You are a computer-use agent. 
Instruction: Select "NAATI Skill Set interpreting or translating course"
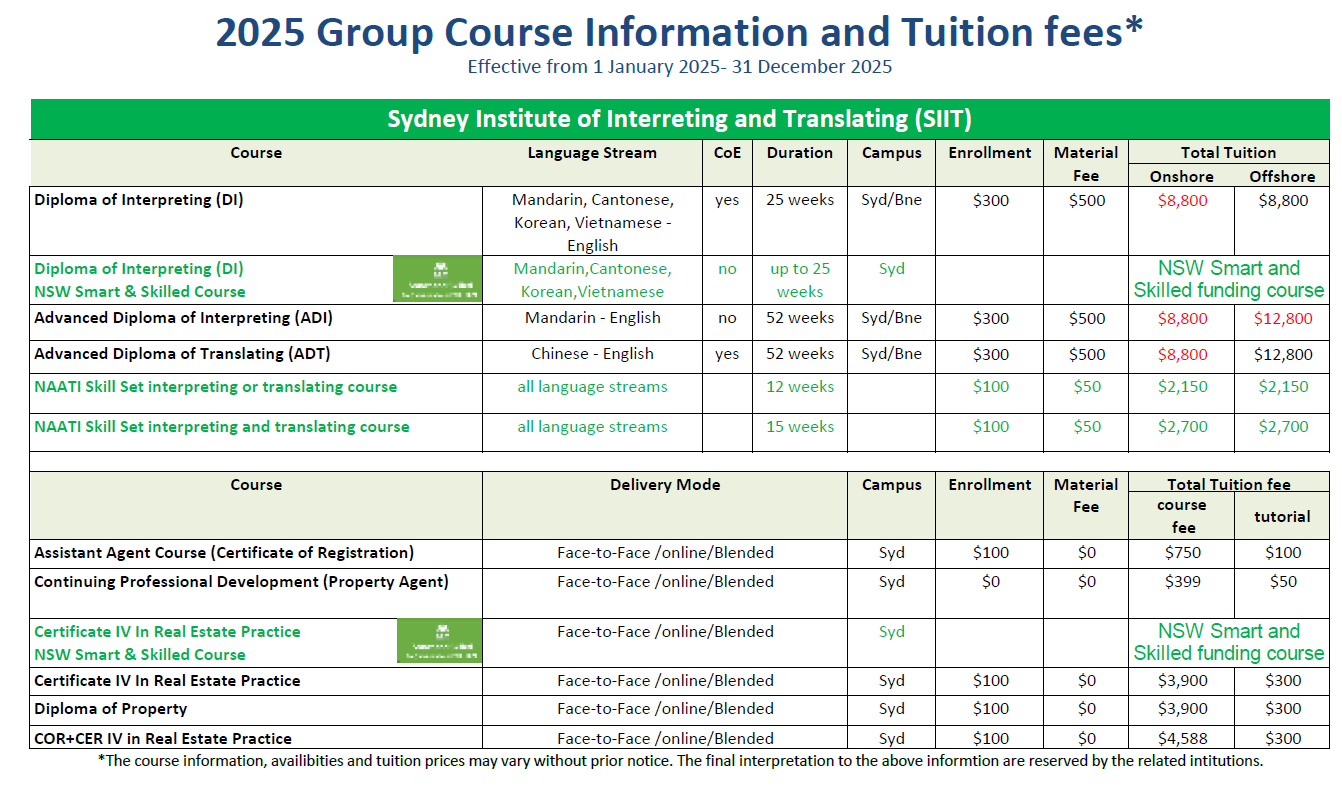(x=215, y=387)
